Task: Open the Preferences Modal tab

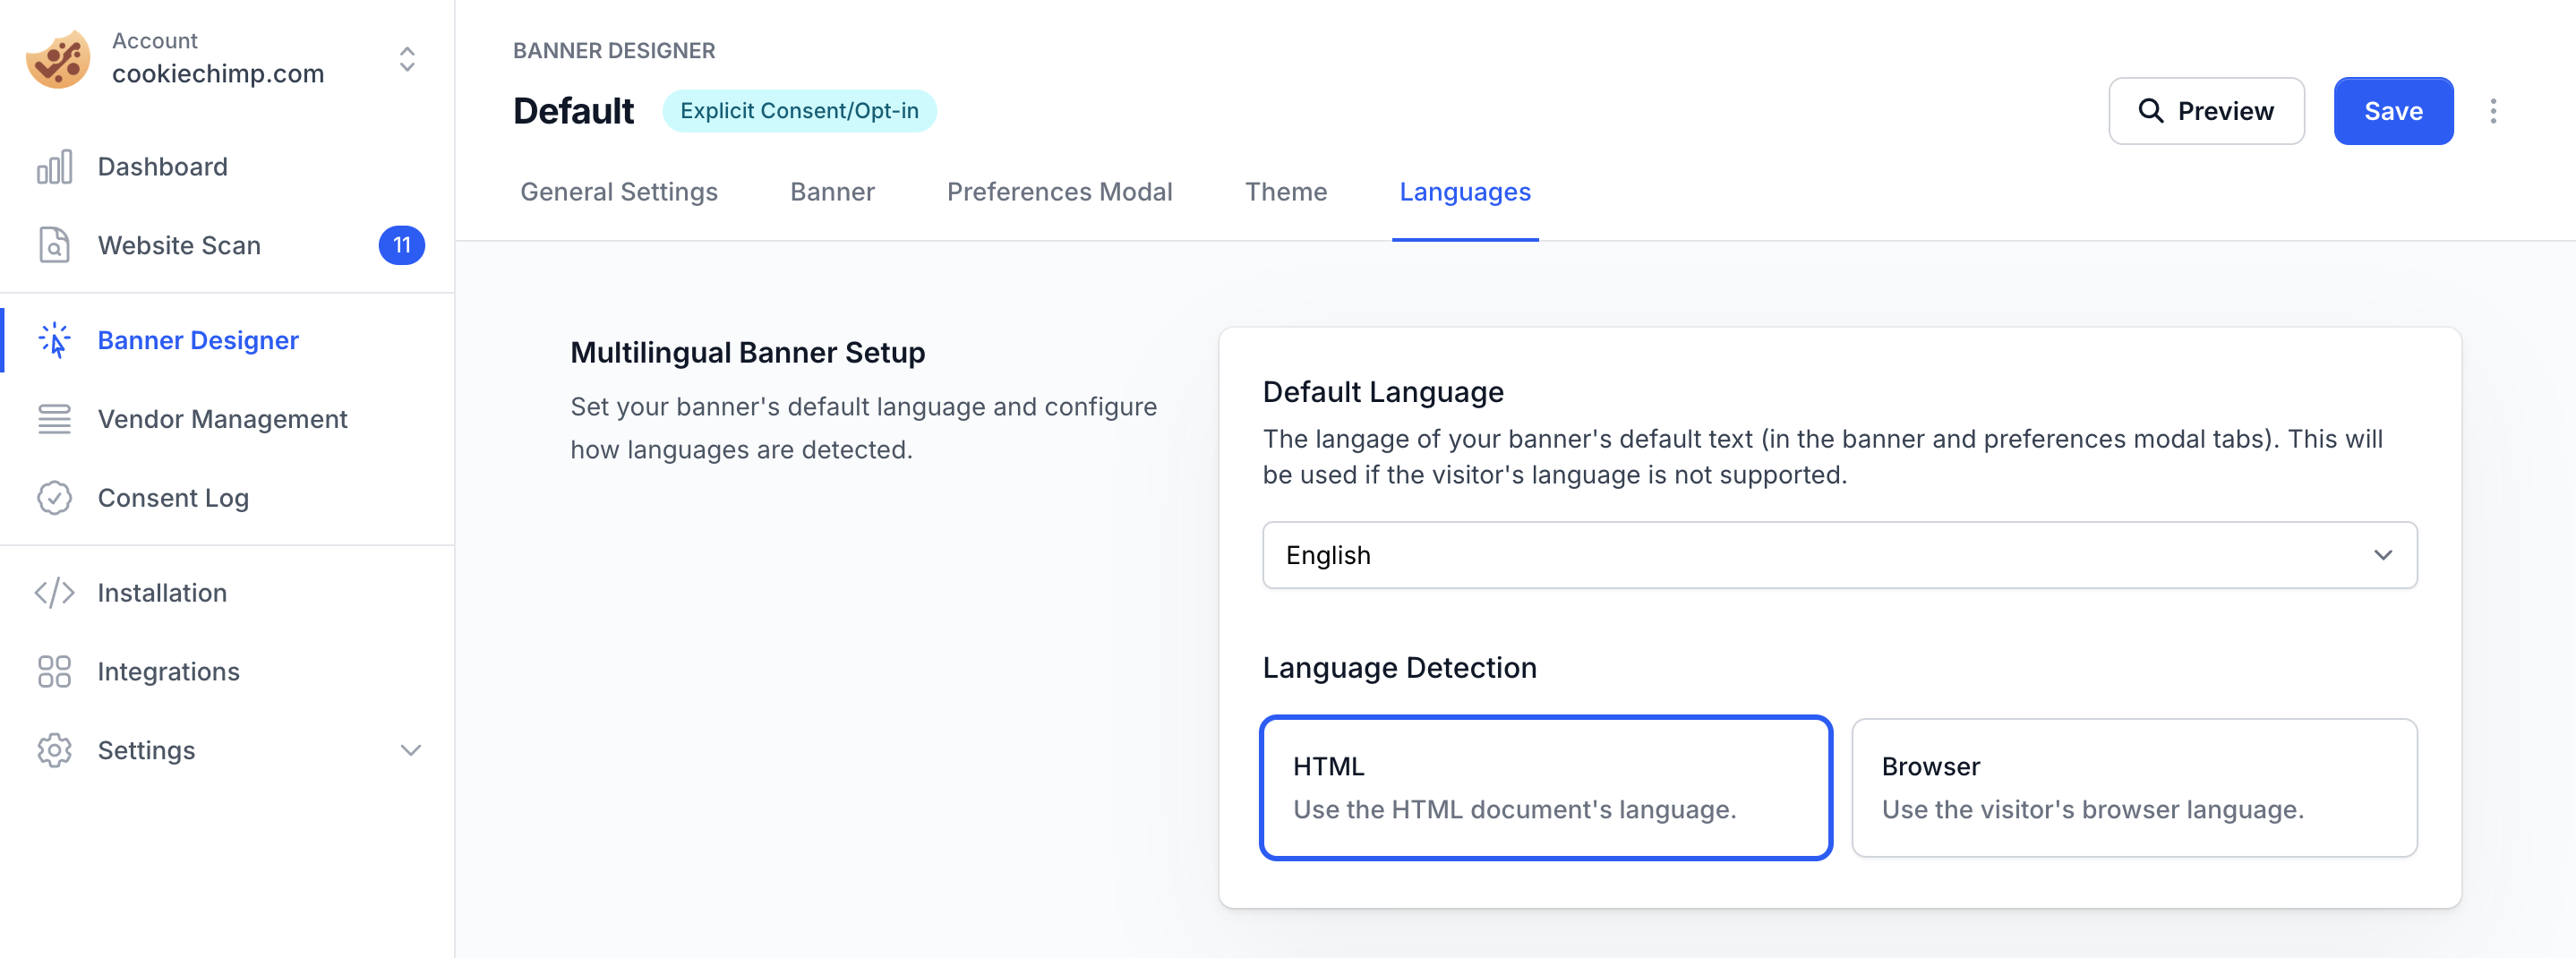Action: 1059,192
